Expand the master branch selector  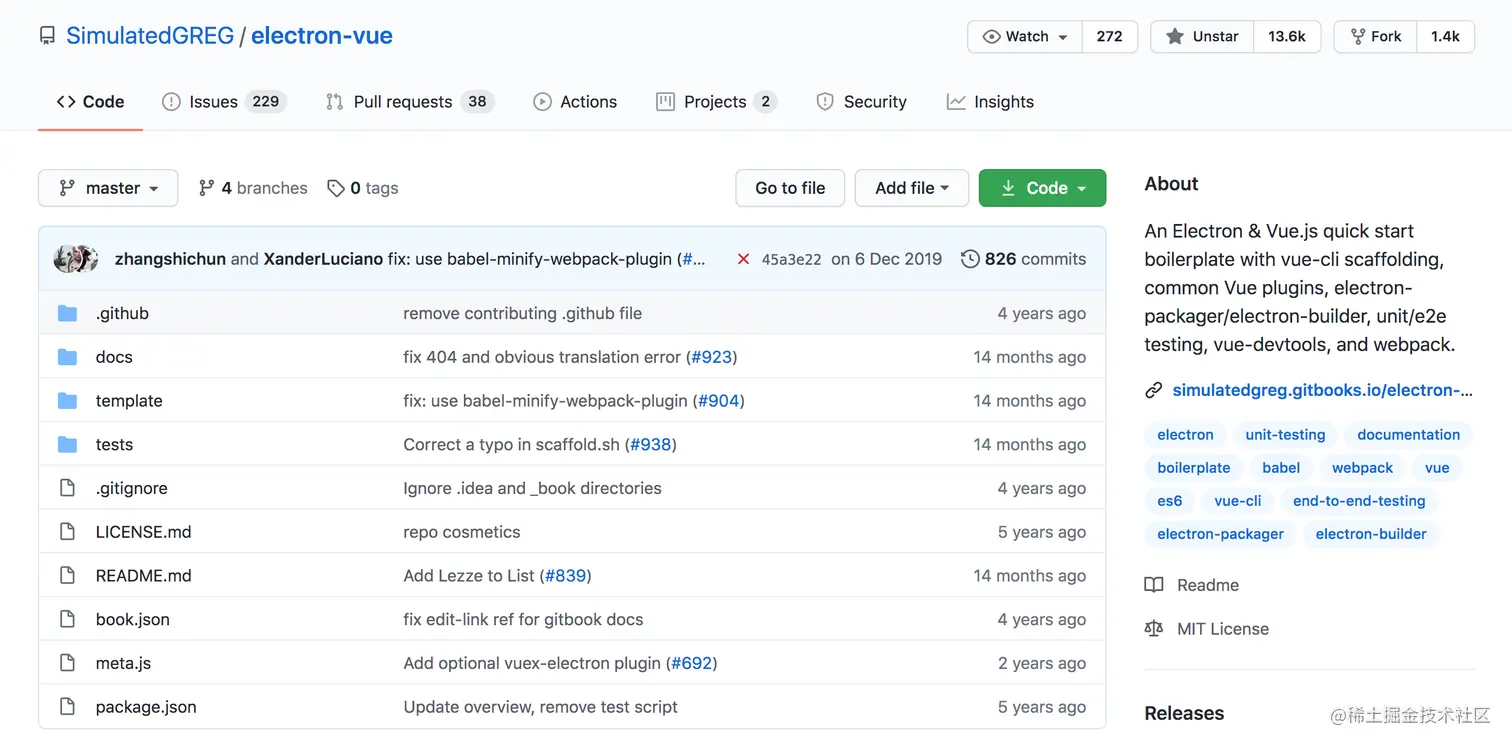coord(108,188)
